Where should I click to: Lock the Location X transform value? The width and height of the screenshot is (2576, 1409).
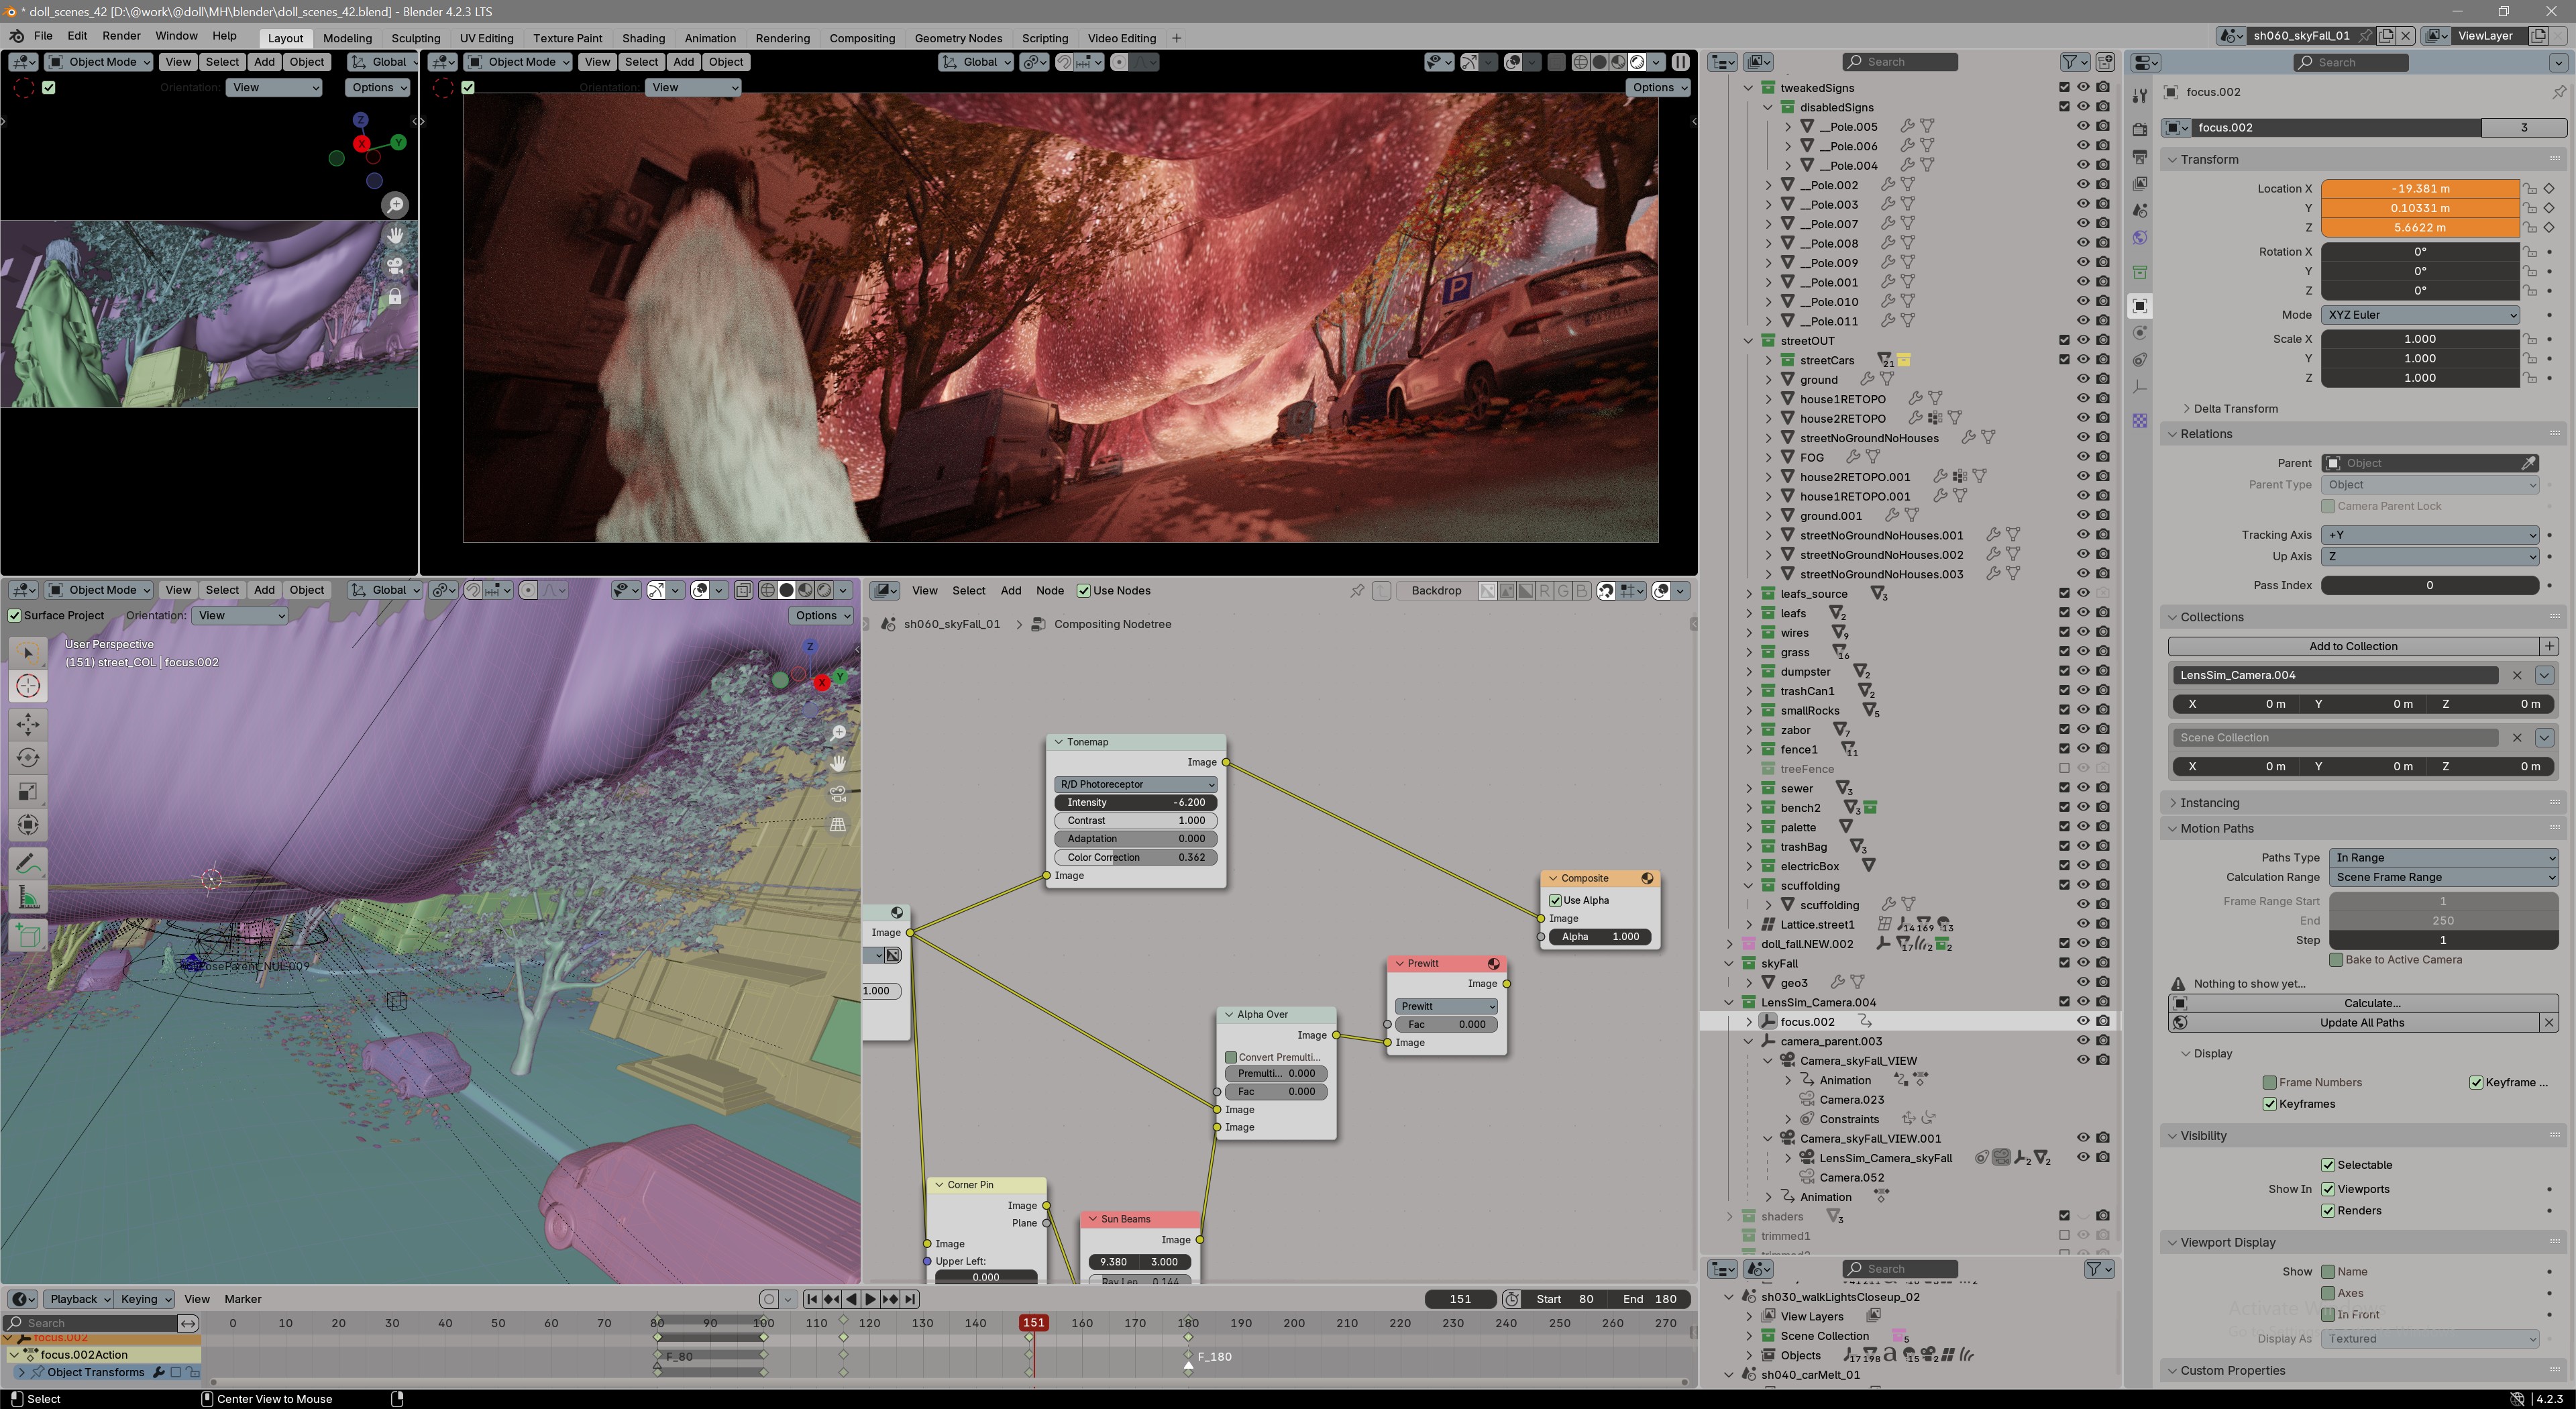tap(2530, 189)
